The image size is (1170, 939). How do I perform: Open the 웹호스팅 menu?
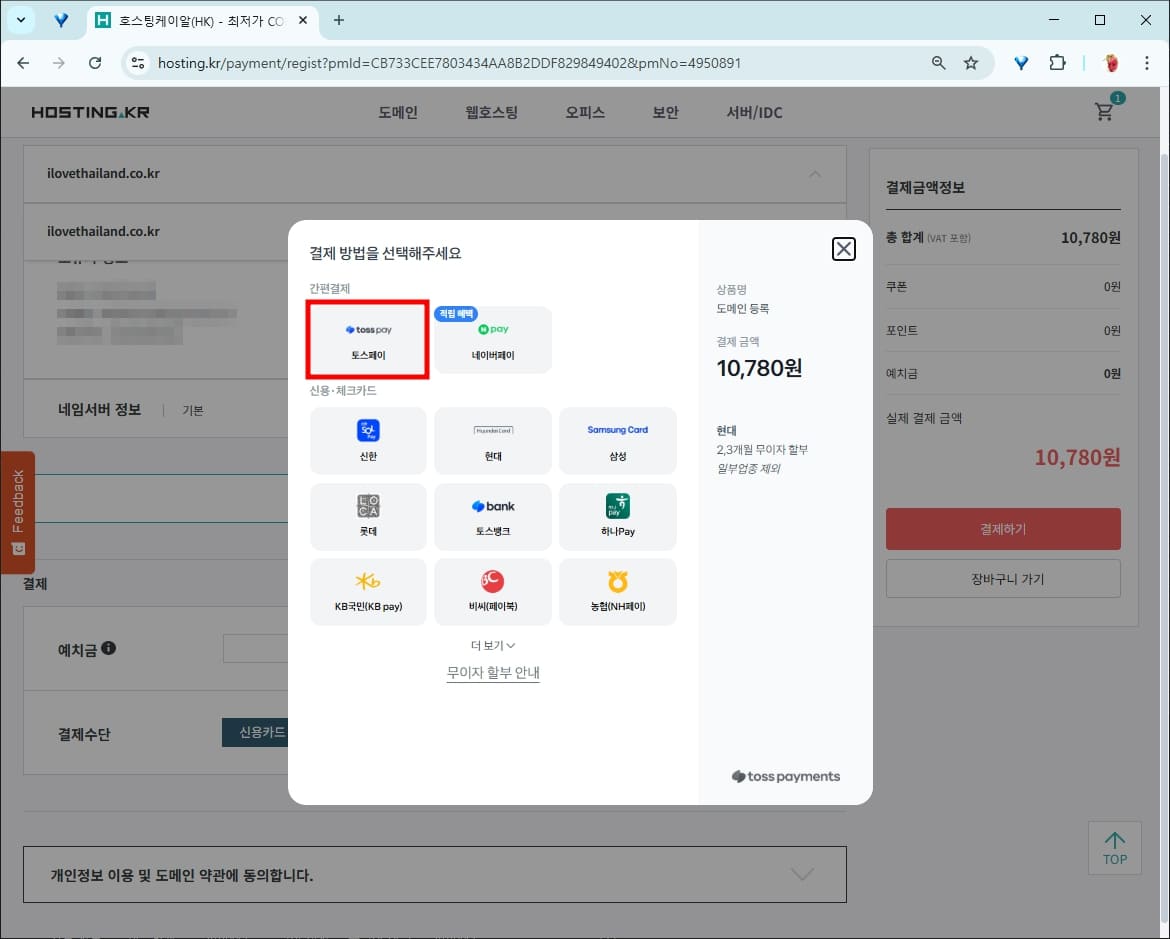click(x=491, y=112)
